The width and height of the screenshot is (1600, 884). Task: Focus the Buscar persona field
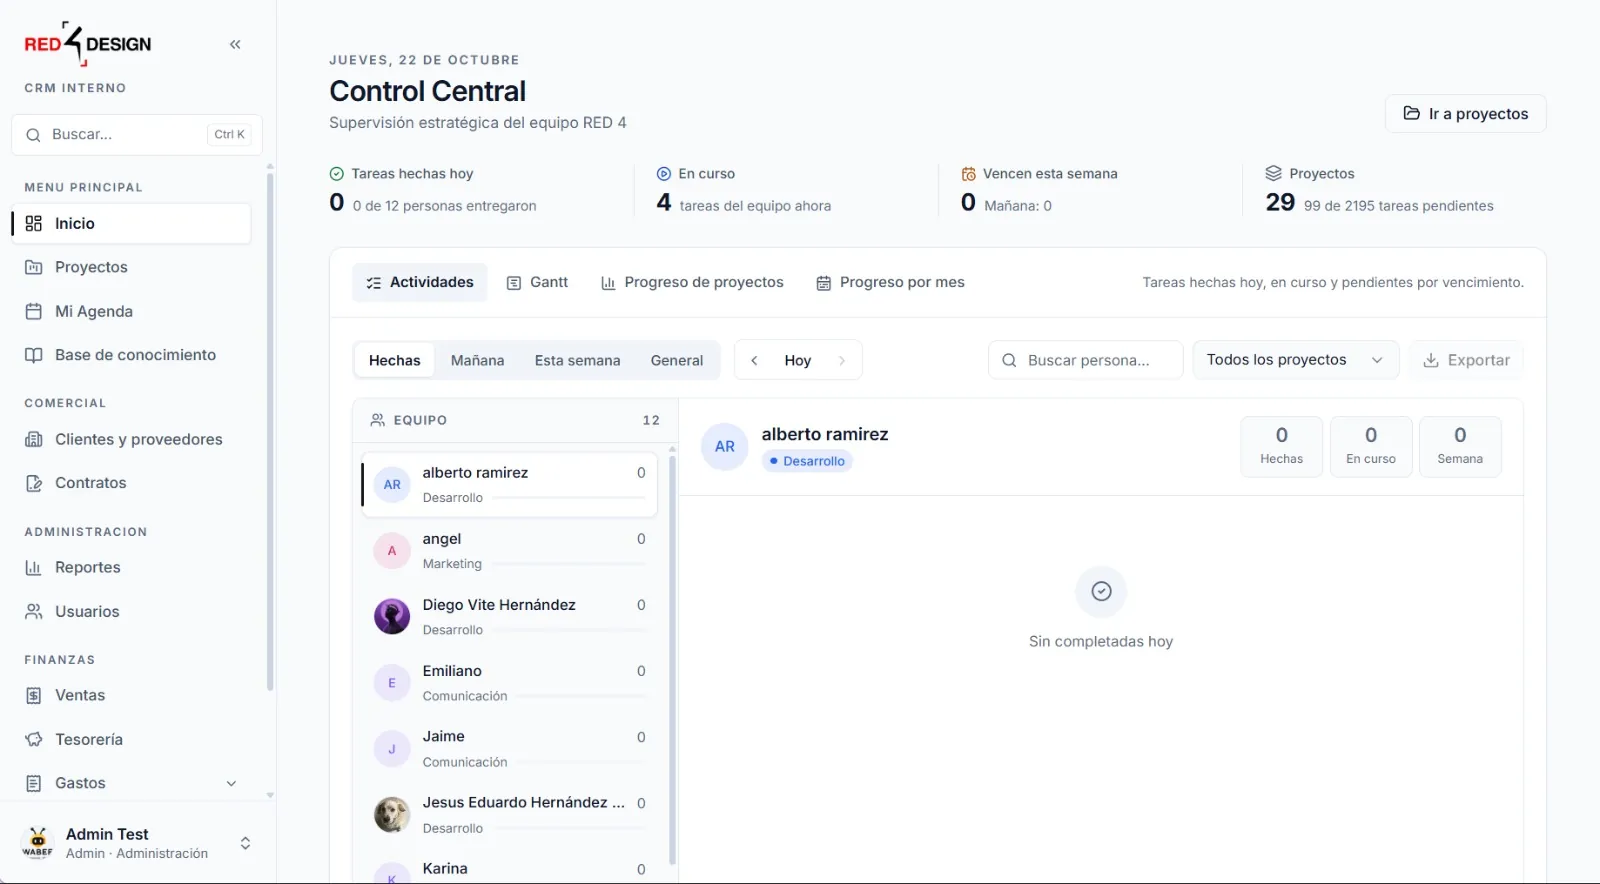pyautogui.click(x=1086, y=360)
